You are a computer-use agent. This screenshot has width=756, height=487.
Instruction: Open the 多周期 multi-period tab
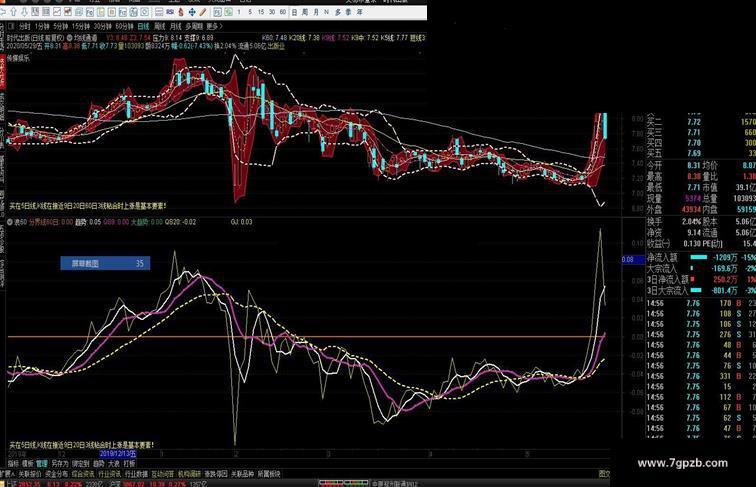click(194, 27)
